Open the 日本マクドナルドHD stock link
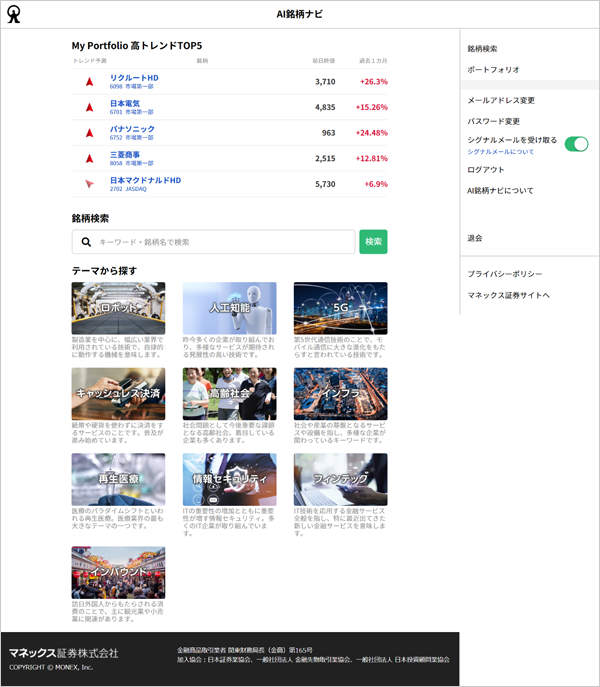 tap(146, 180)
